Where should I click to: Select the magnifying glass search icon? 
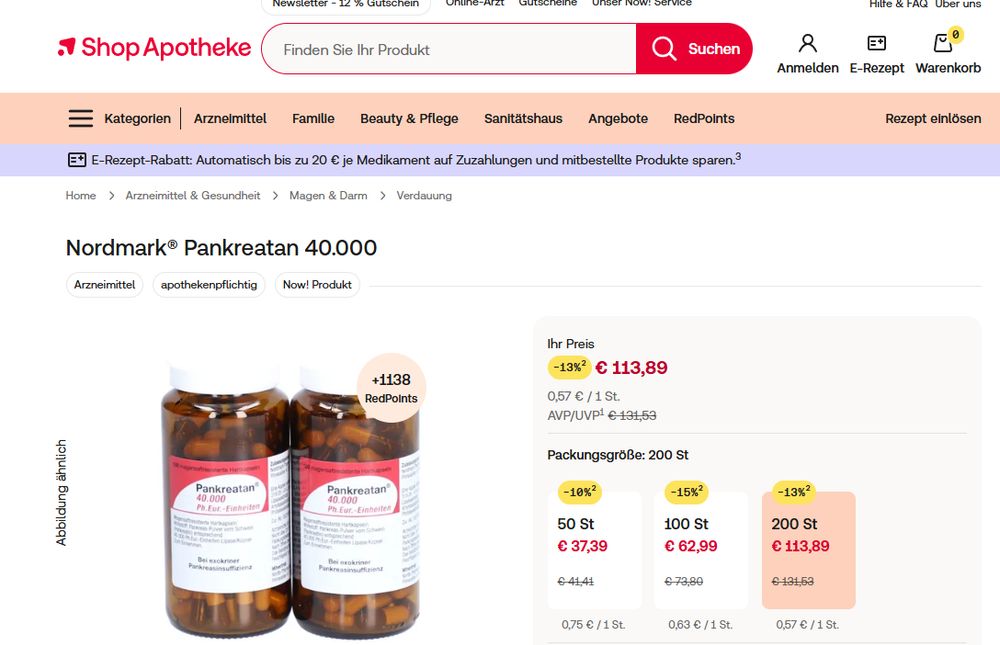(664, 48)
